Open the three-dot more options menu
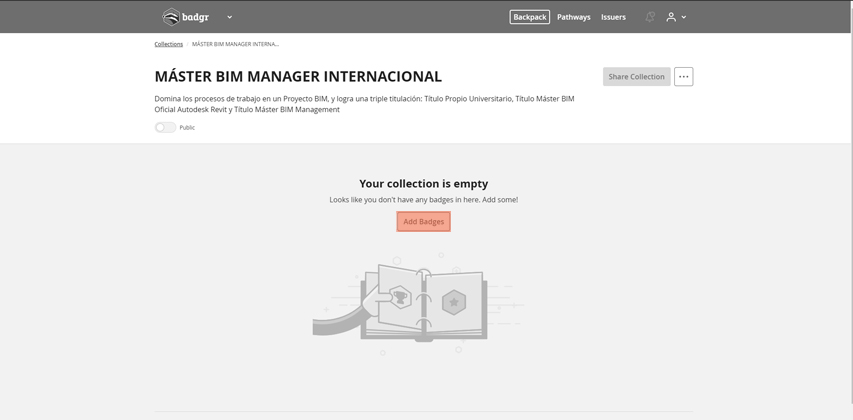 click(684, 77)
